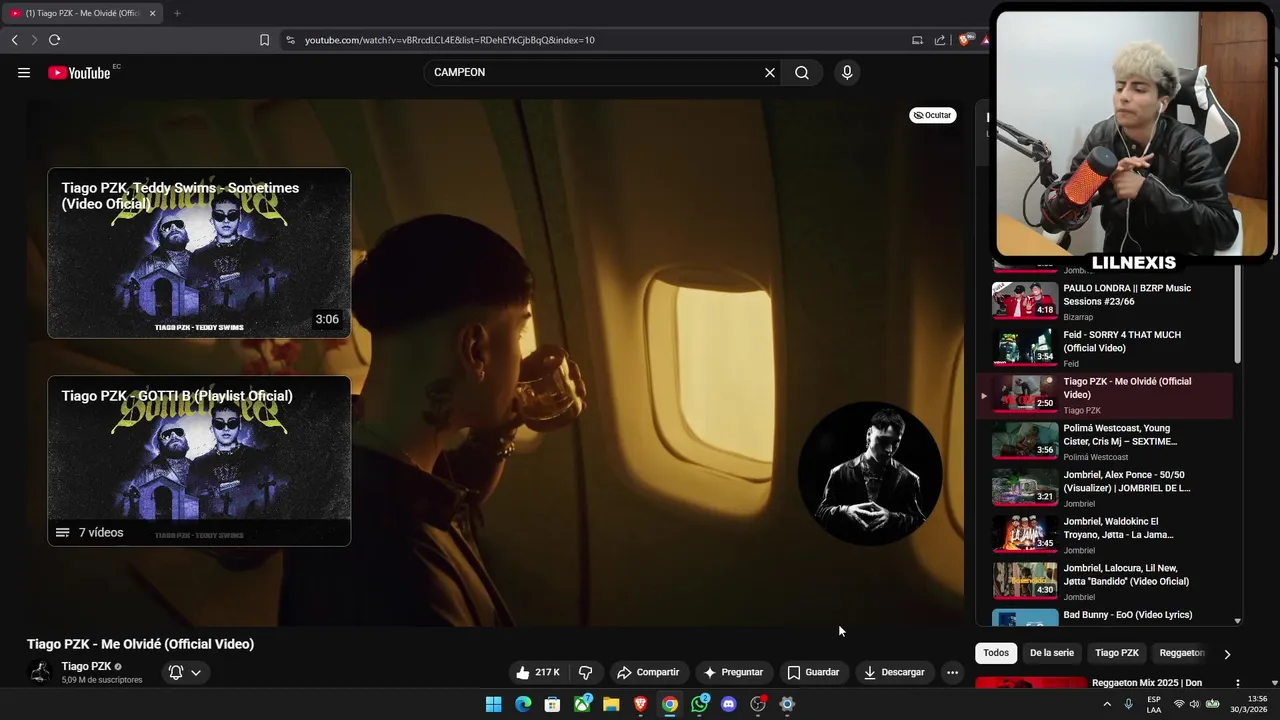Open Discord from the taskbar
Viewport: 1280px width, 720px height.
728,704
